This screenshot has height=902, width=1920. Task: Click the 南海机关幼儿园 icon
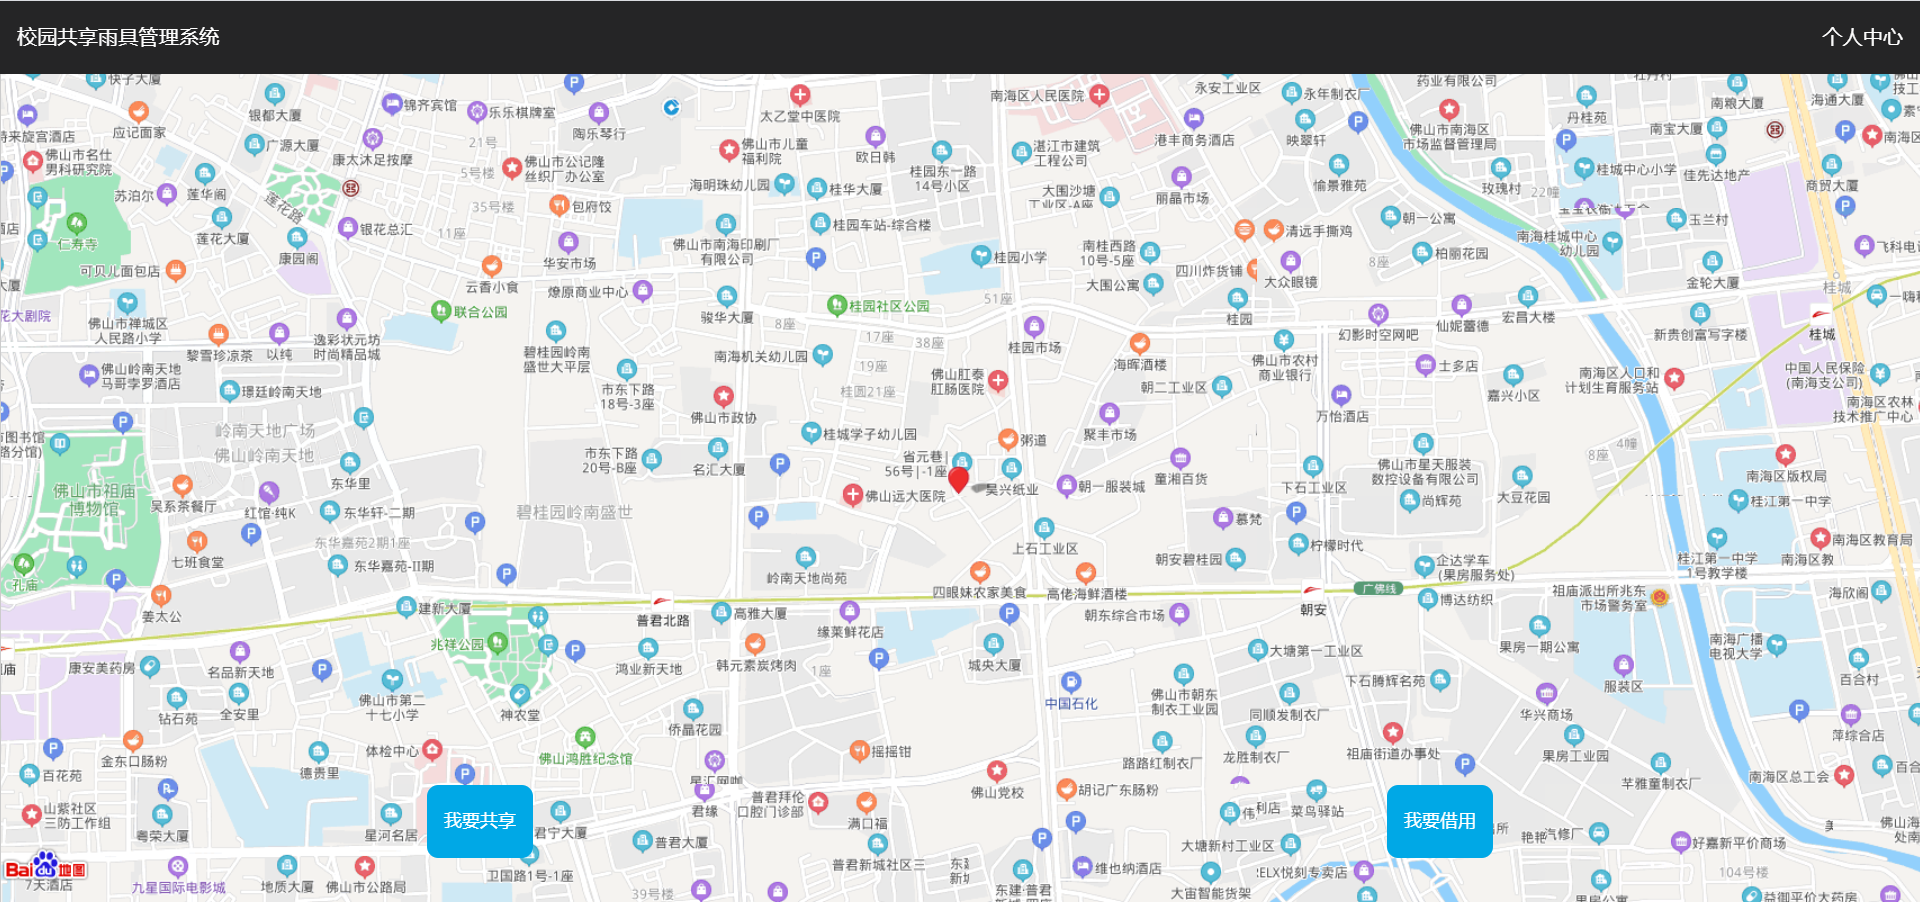[x=822, y=354]
